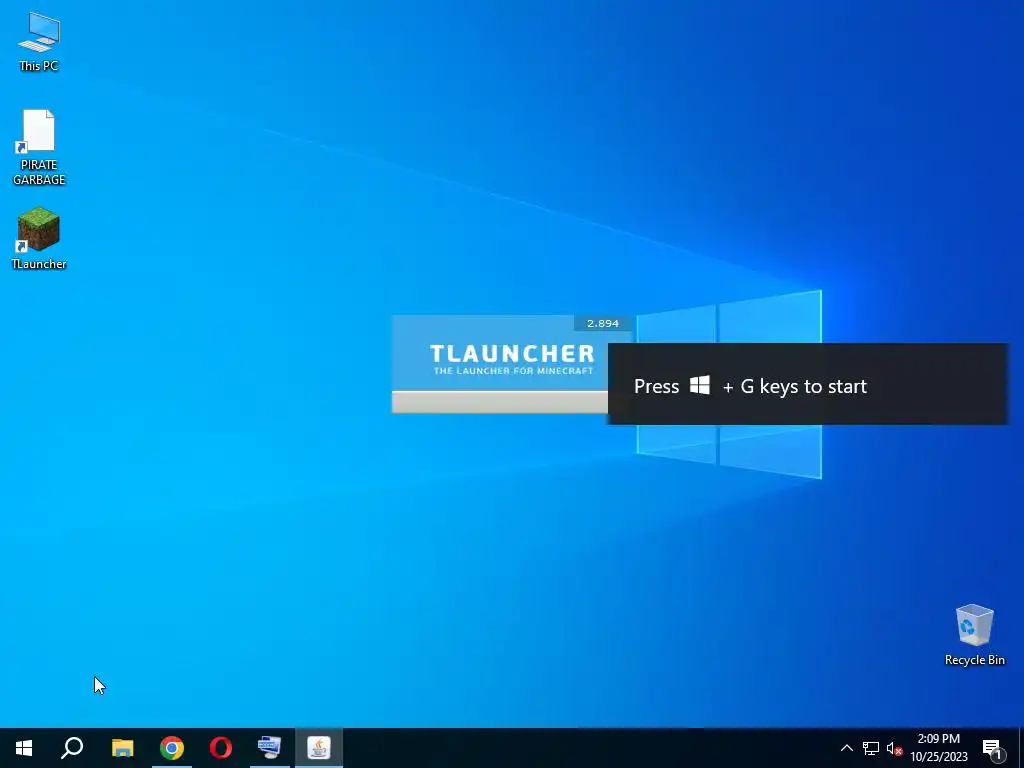Screen dimensions: 1024x768
Task: Open the Windows Start menu
Action: click(x=24, y=748)
